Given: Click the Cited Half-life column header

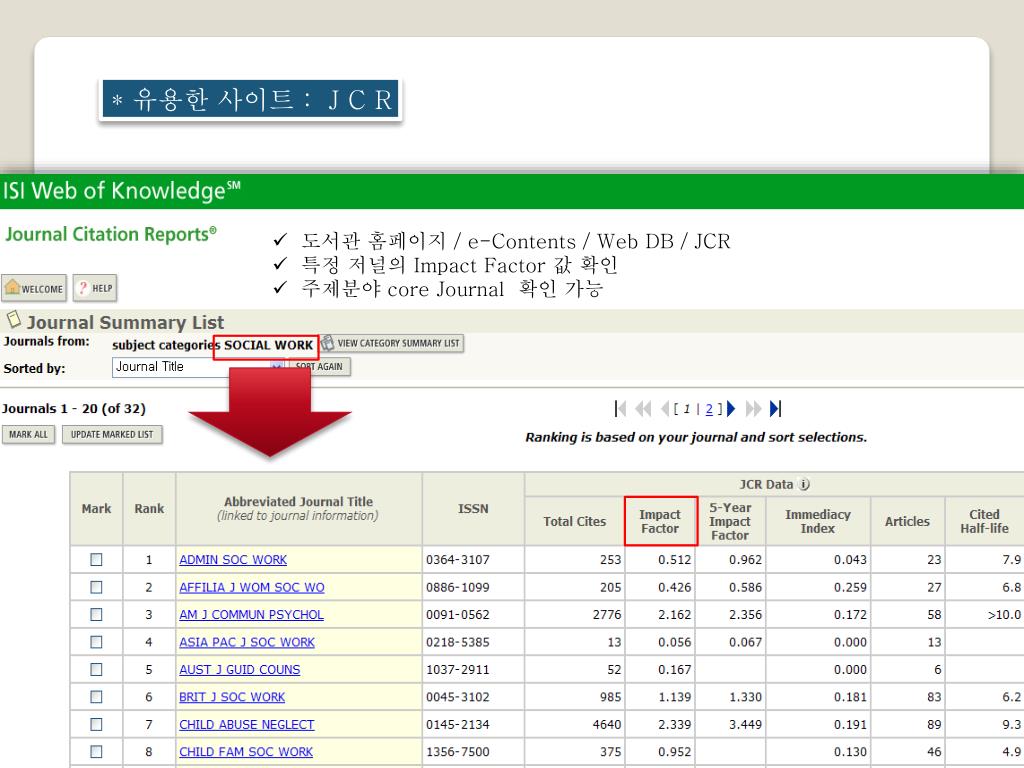Looking at the screenshot, I should tap(984, 521).
